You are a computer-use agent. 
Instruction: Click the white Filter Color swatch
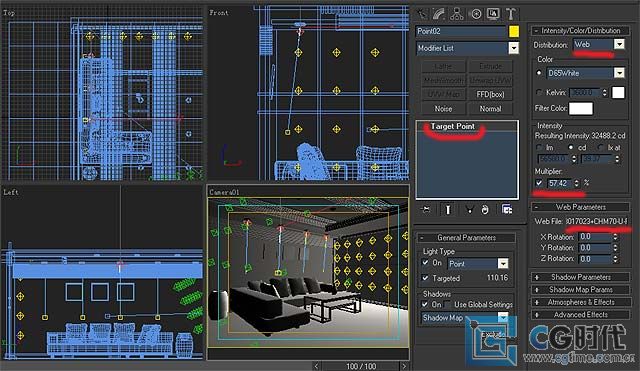[581, 108]
